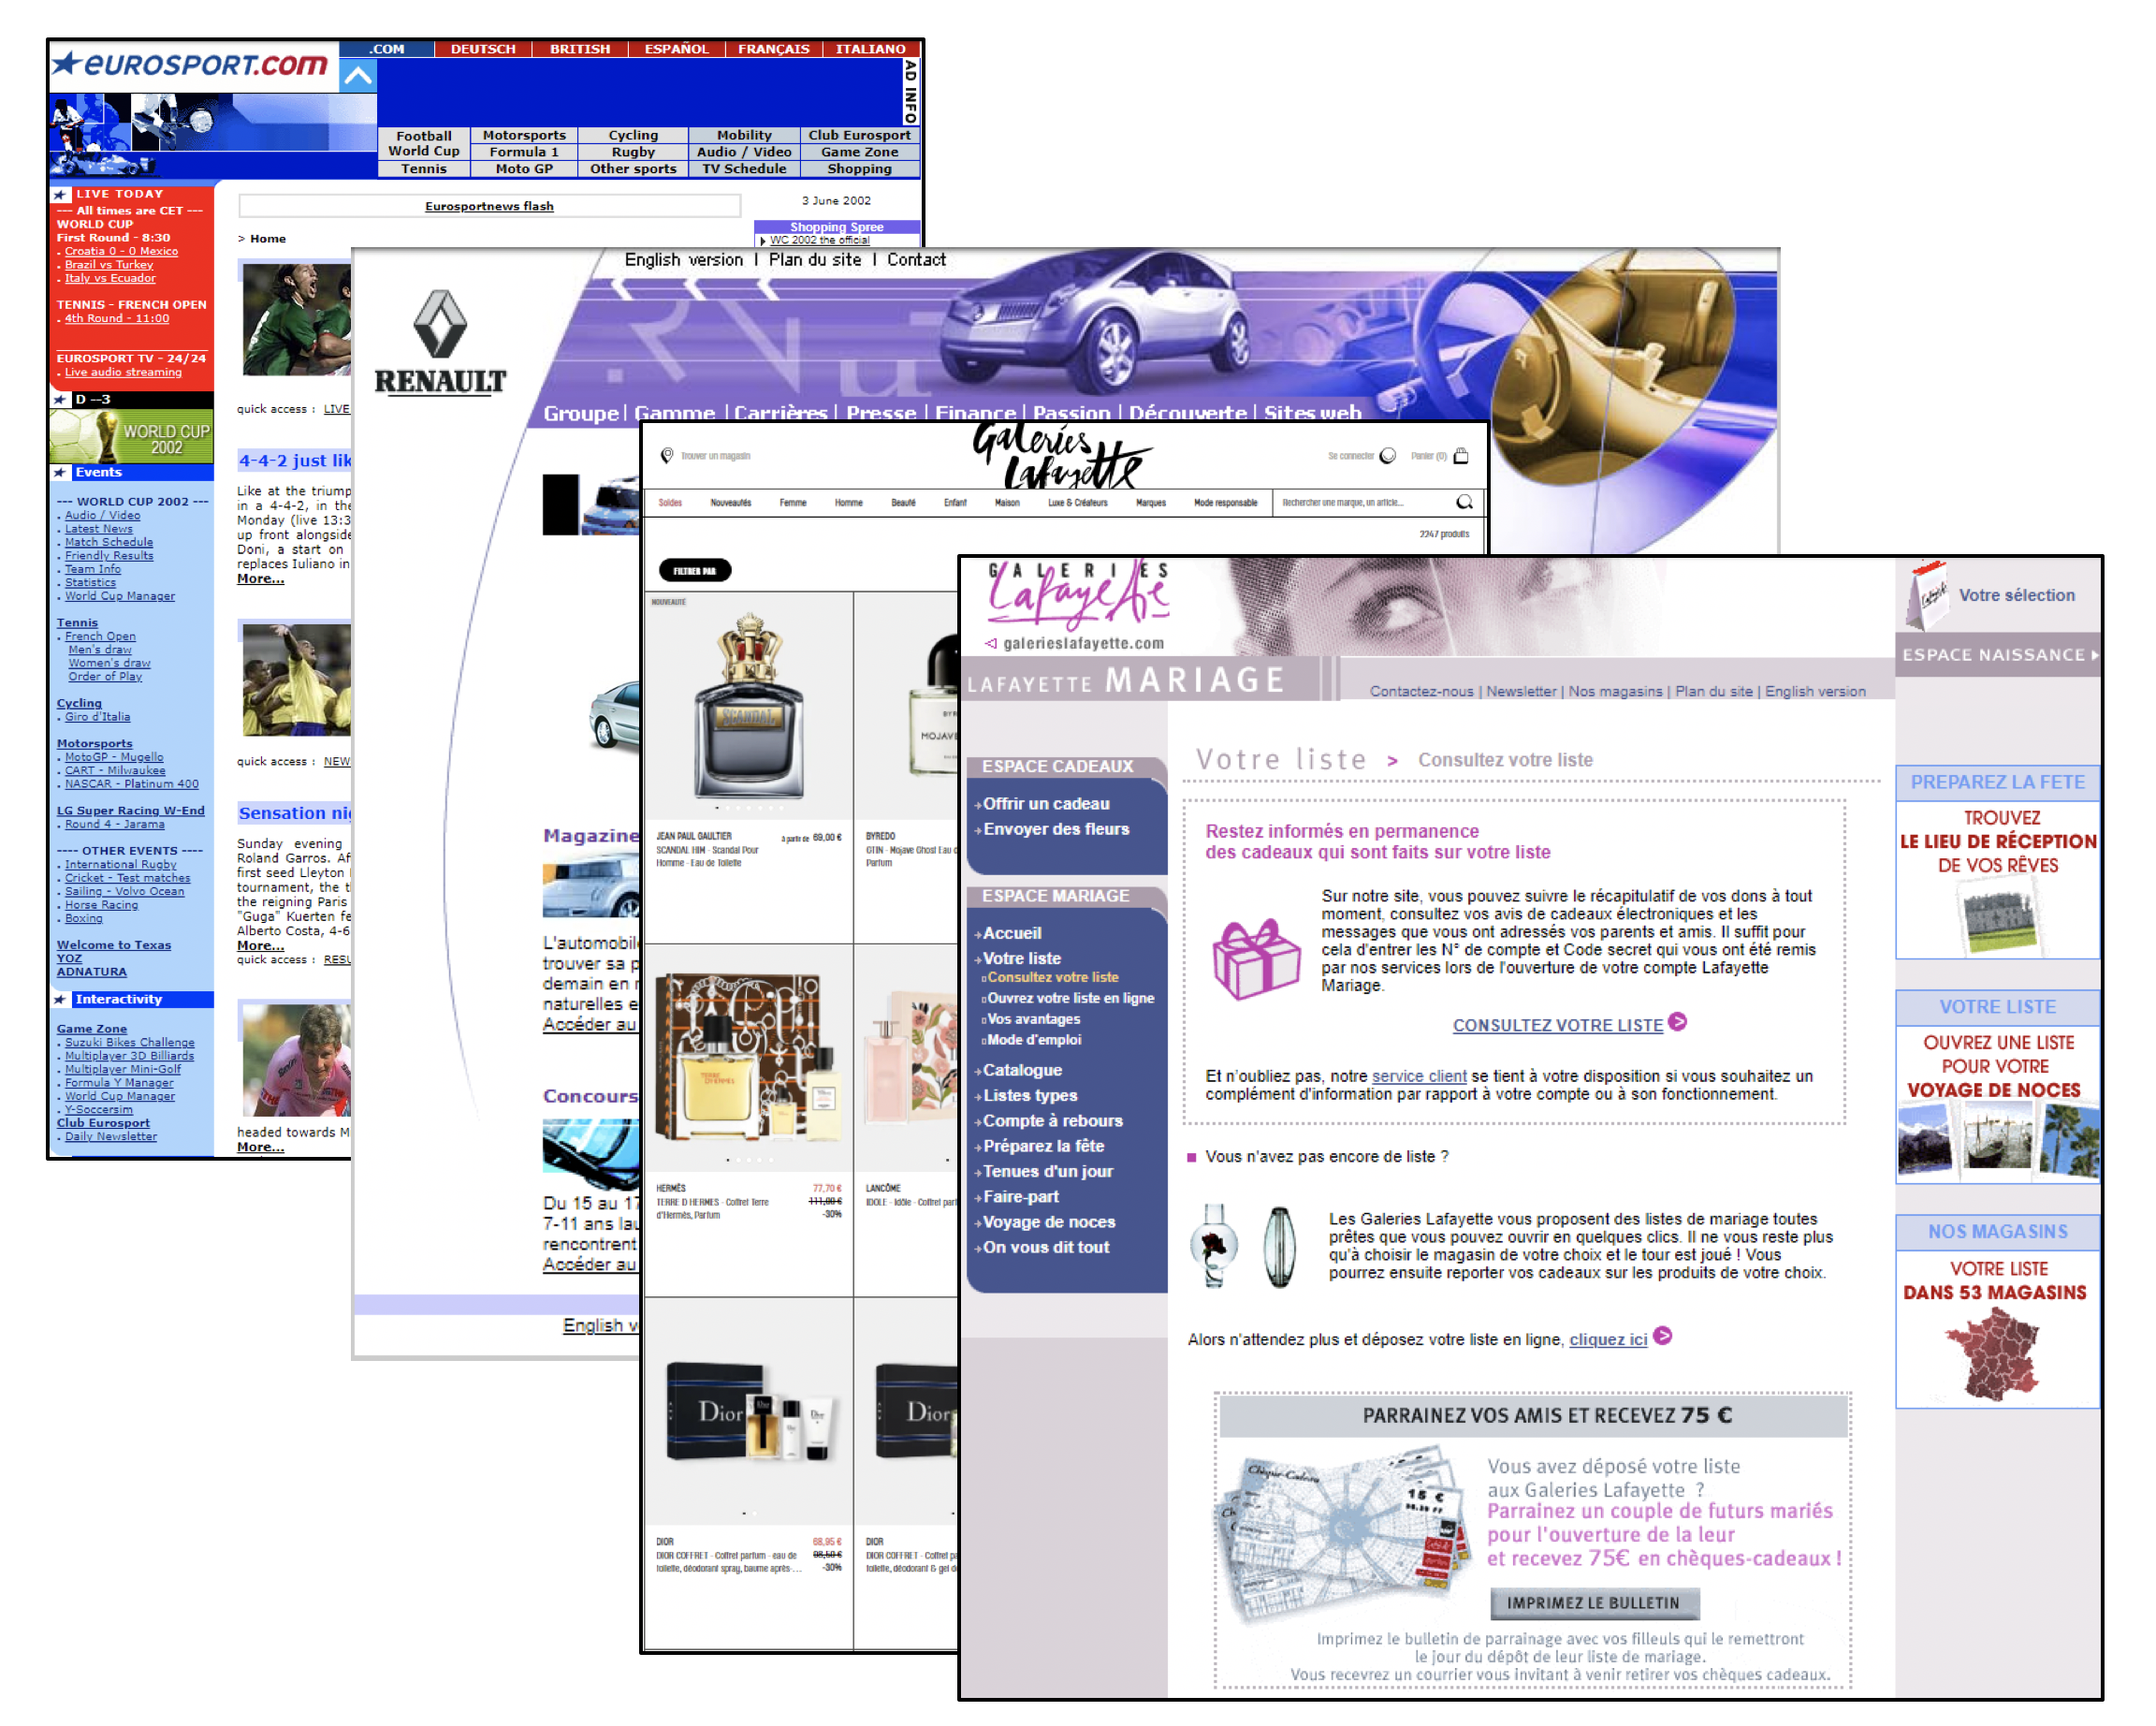Screen dimensions: 2156x1726
Task: Click the round arrow icon after CONSULTEZ VOTRE LISTE
Action: 1678,1022
